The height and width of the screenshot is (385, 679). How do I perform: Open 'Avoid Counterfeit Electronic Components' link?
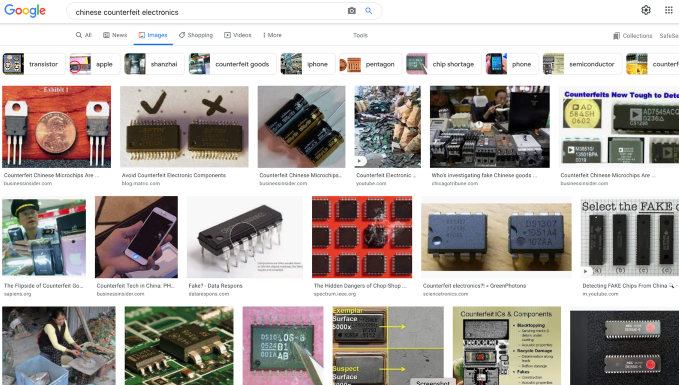(x=174, y=175)
